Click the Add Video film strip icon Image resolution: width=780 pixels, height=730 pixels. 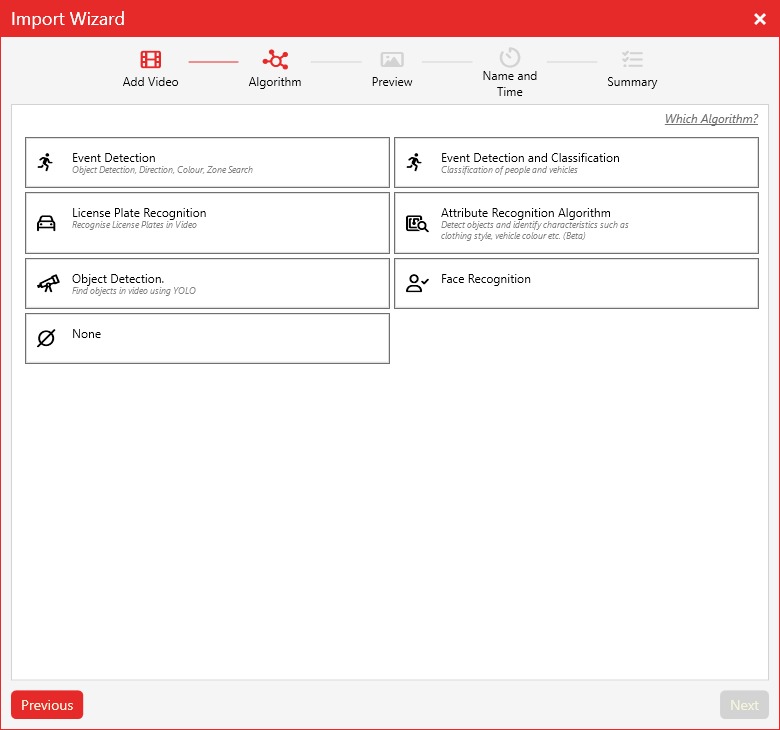[150, 59]
